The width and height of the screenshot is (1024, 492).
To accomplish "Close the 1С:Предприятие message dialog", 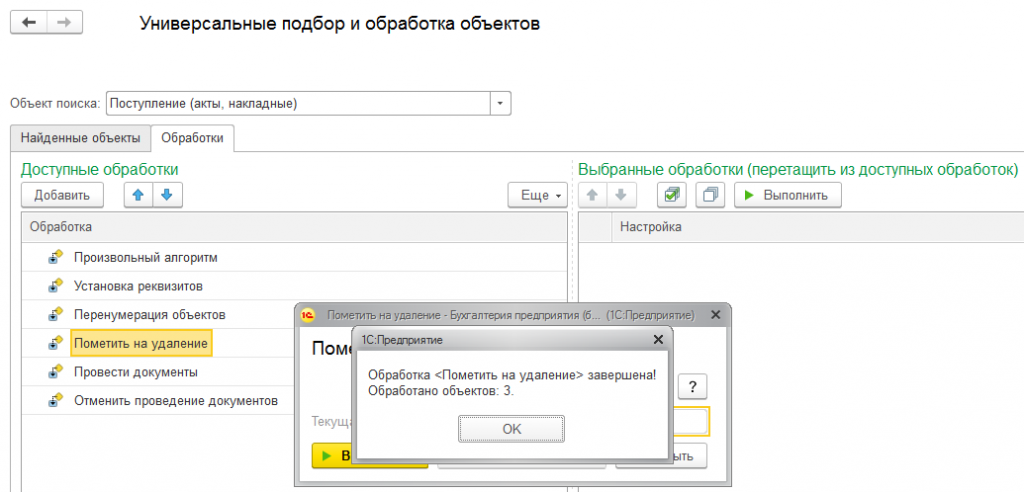I will pyautogui.click(x=657, y=340).
